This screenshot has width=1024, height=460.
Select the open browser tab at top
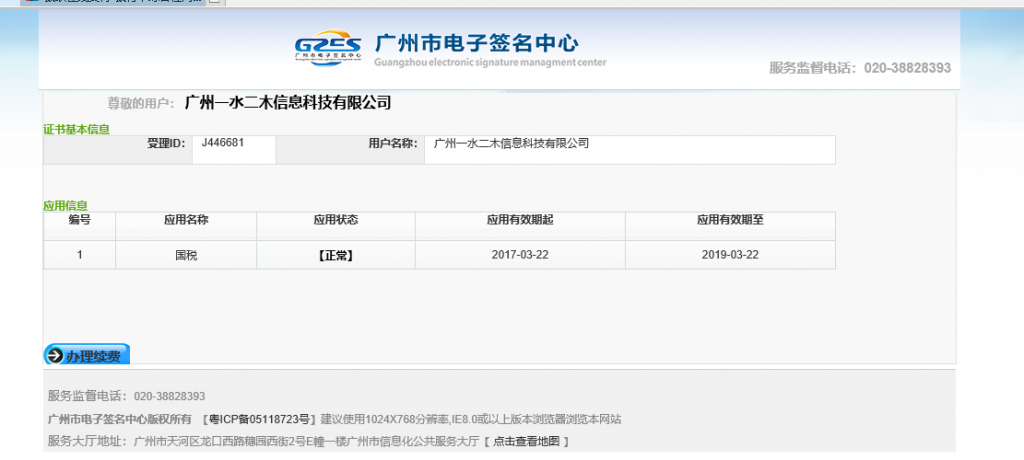(x=120, y=3)
